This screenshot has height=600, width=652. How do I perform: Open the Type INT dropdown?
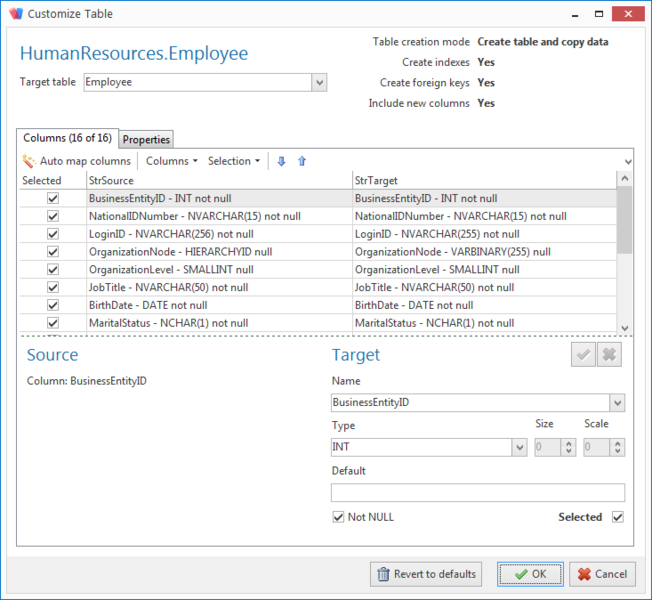tap(519, 447)
